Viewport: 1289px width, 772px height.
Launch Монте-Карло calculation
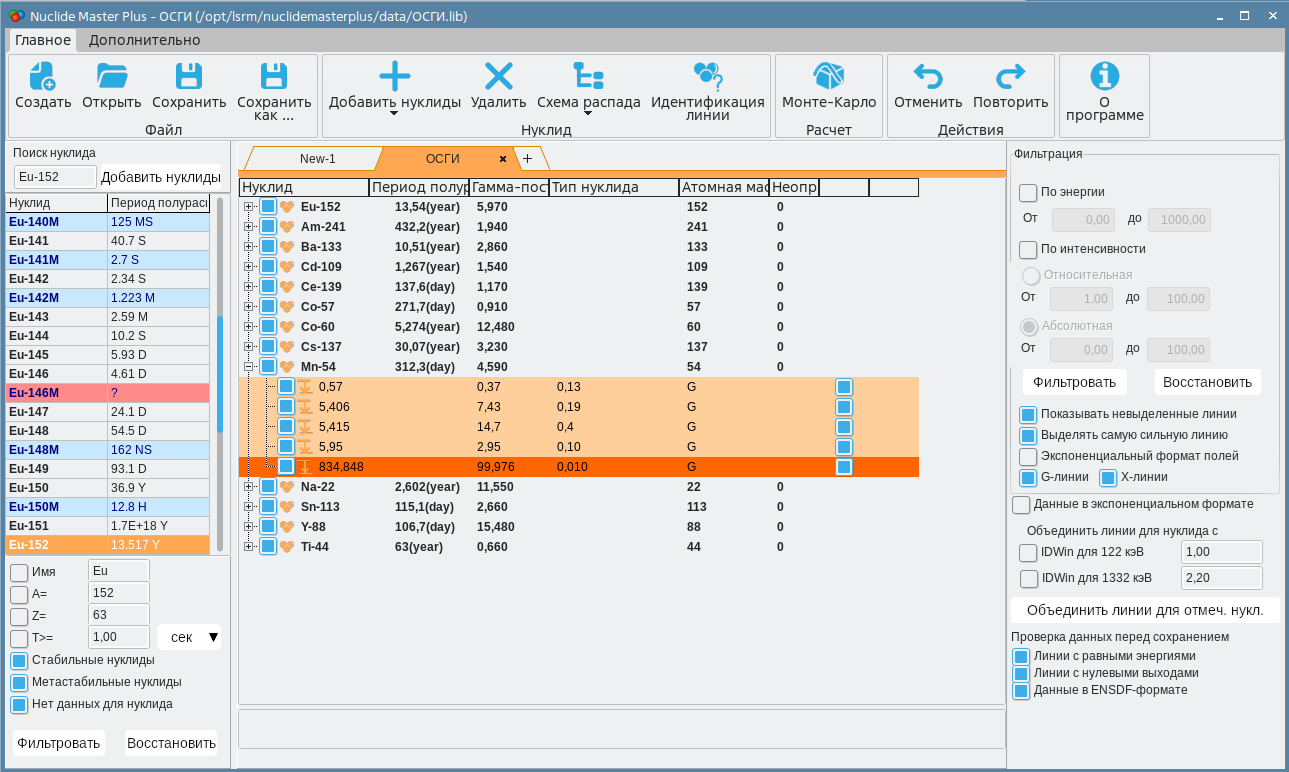[x=828, y=78]
